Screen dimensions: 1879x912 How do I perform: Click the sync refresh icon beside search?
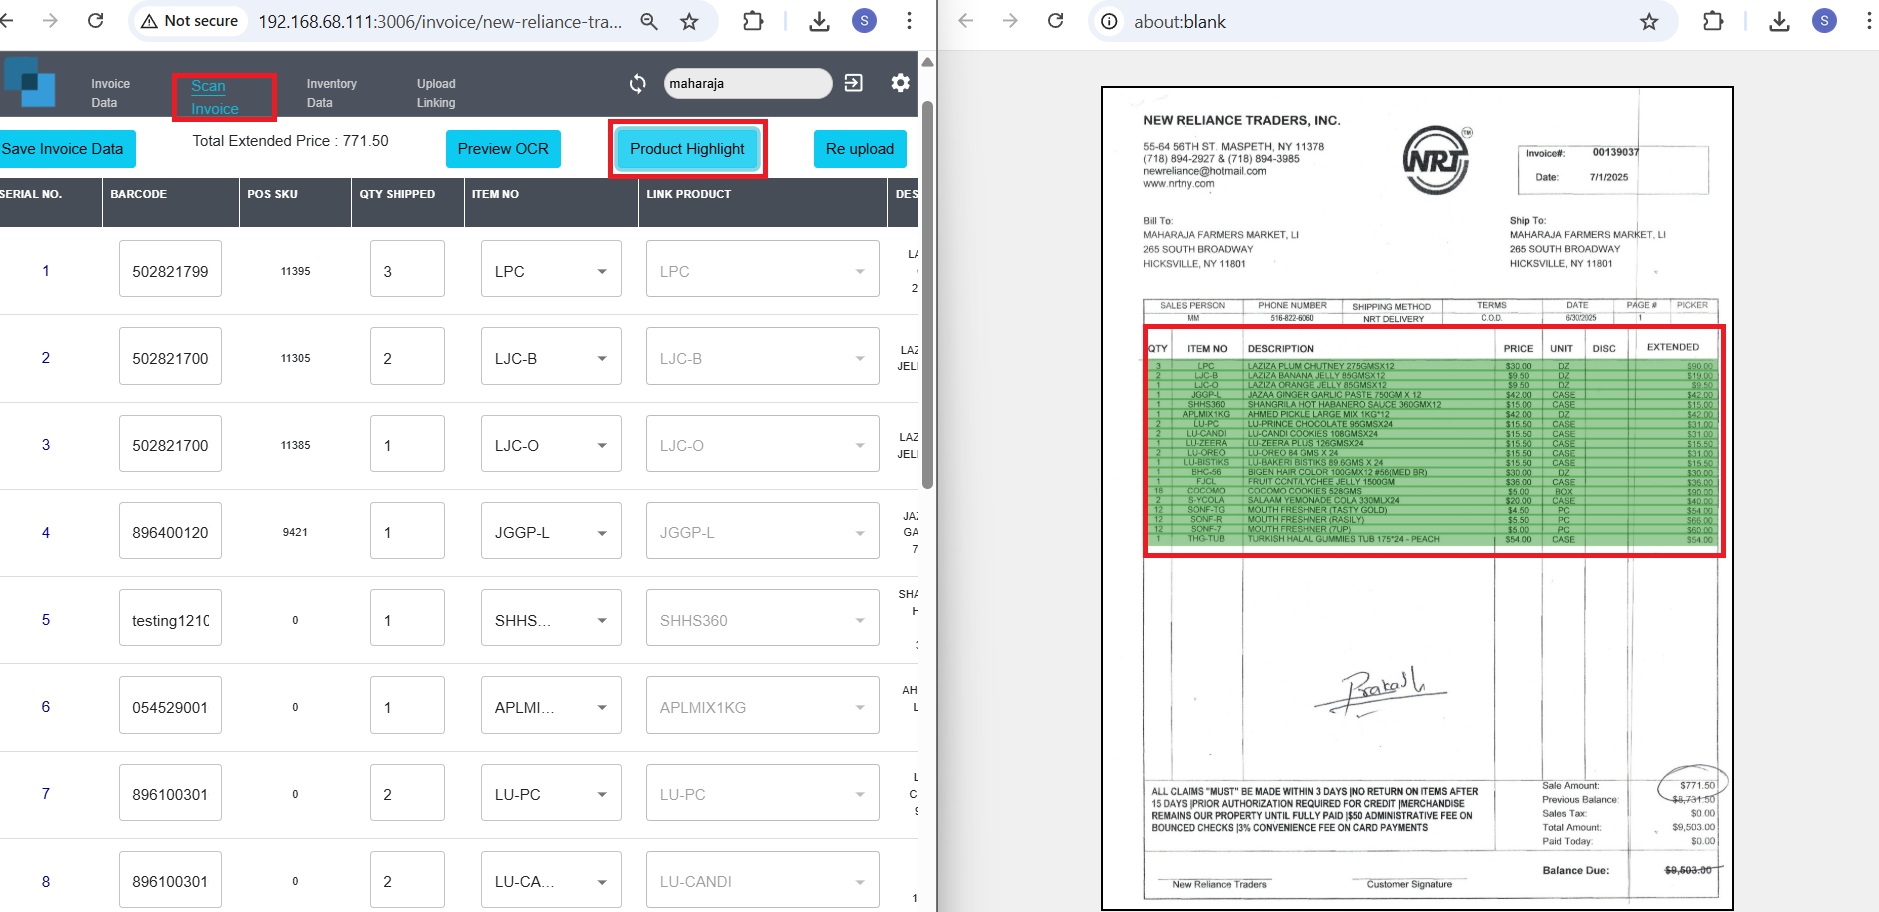click(638, 84)
